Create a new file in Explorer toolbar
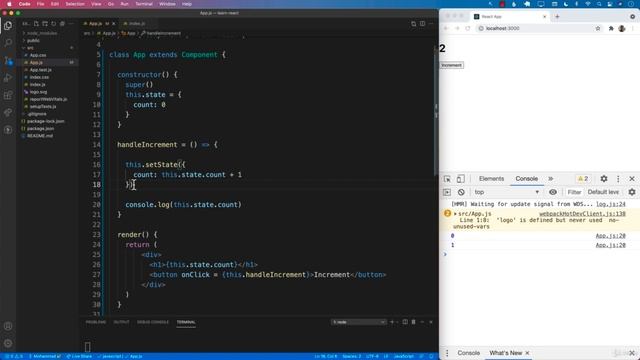 coord(36,24)
